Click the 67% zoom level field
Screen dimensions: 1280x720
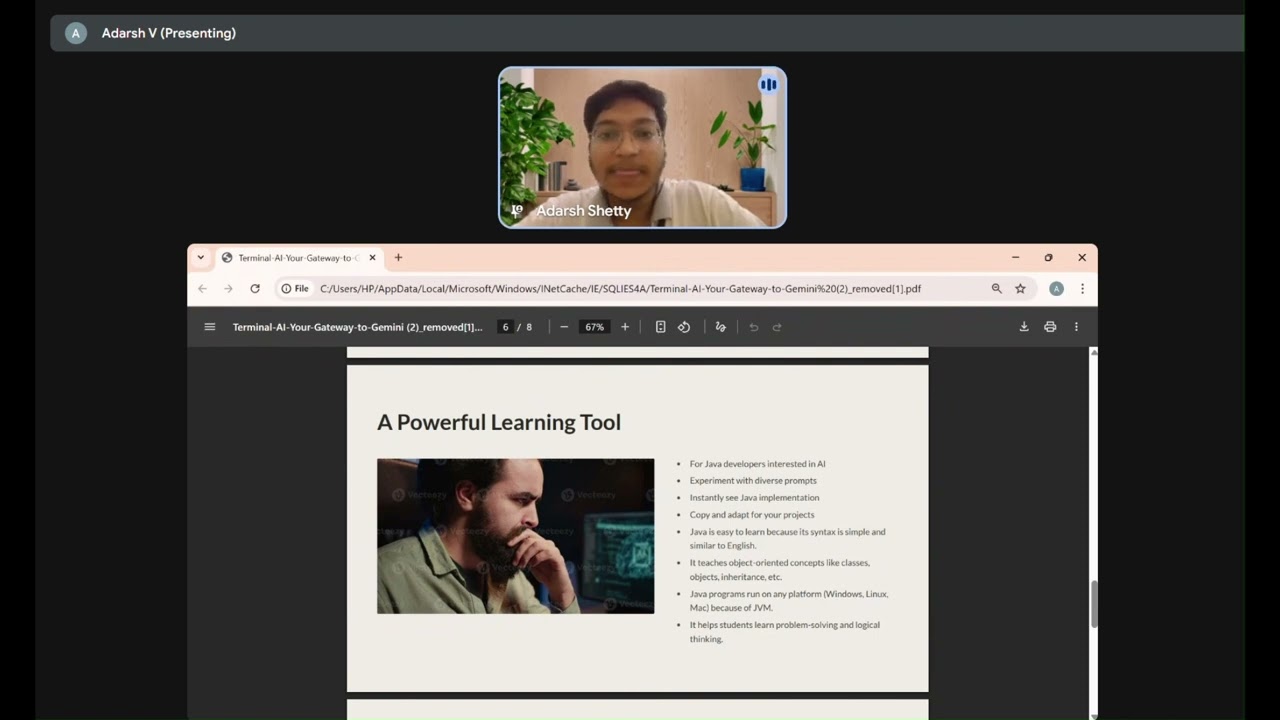tap(595, 327)
